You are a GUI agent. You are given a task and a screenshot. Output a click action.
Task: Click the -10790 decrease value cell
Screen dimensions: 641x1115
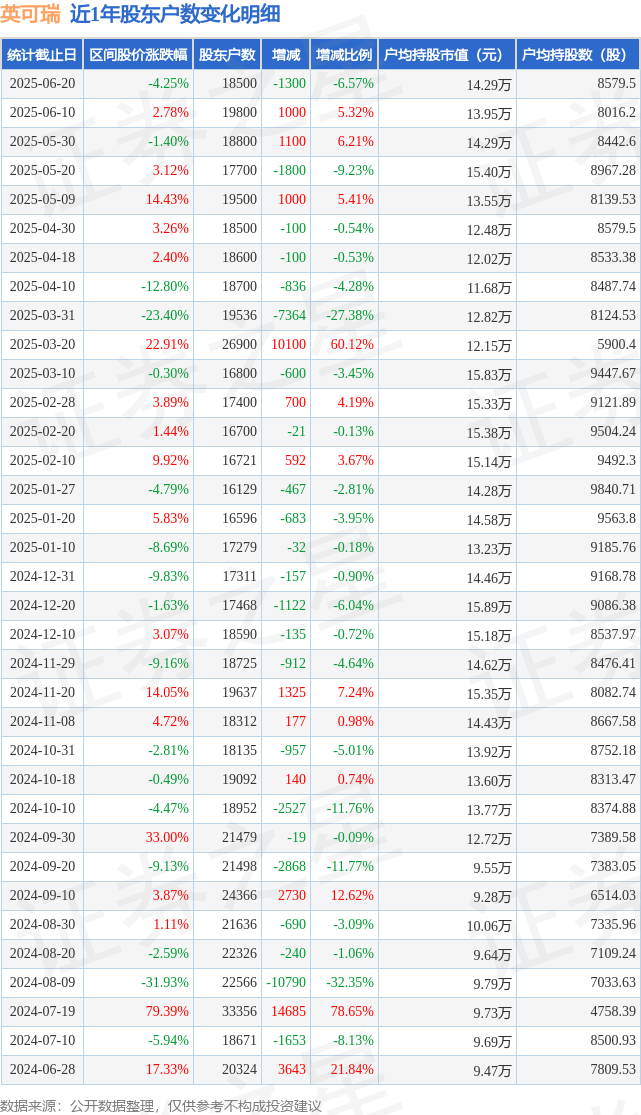(287, 982)
